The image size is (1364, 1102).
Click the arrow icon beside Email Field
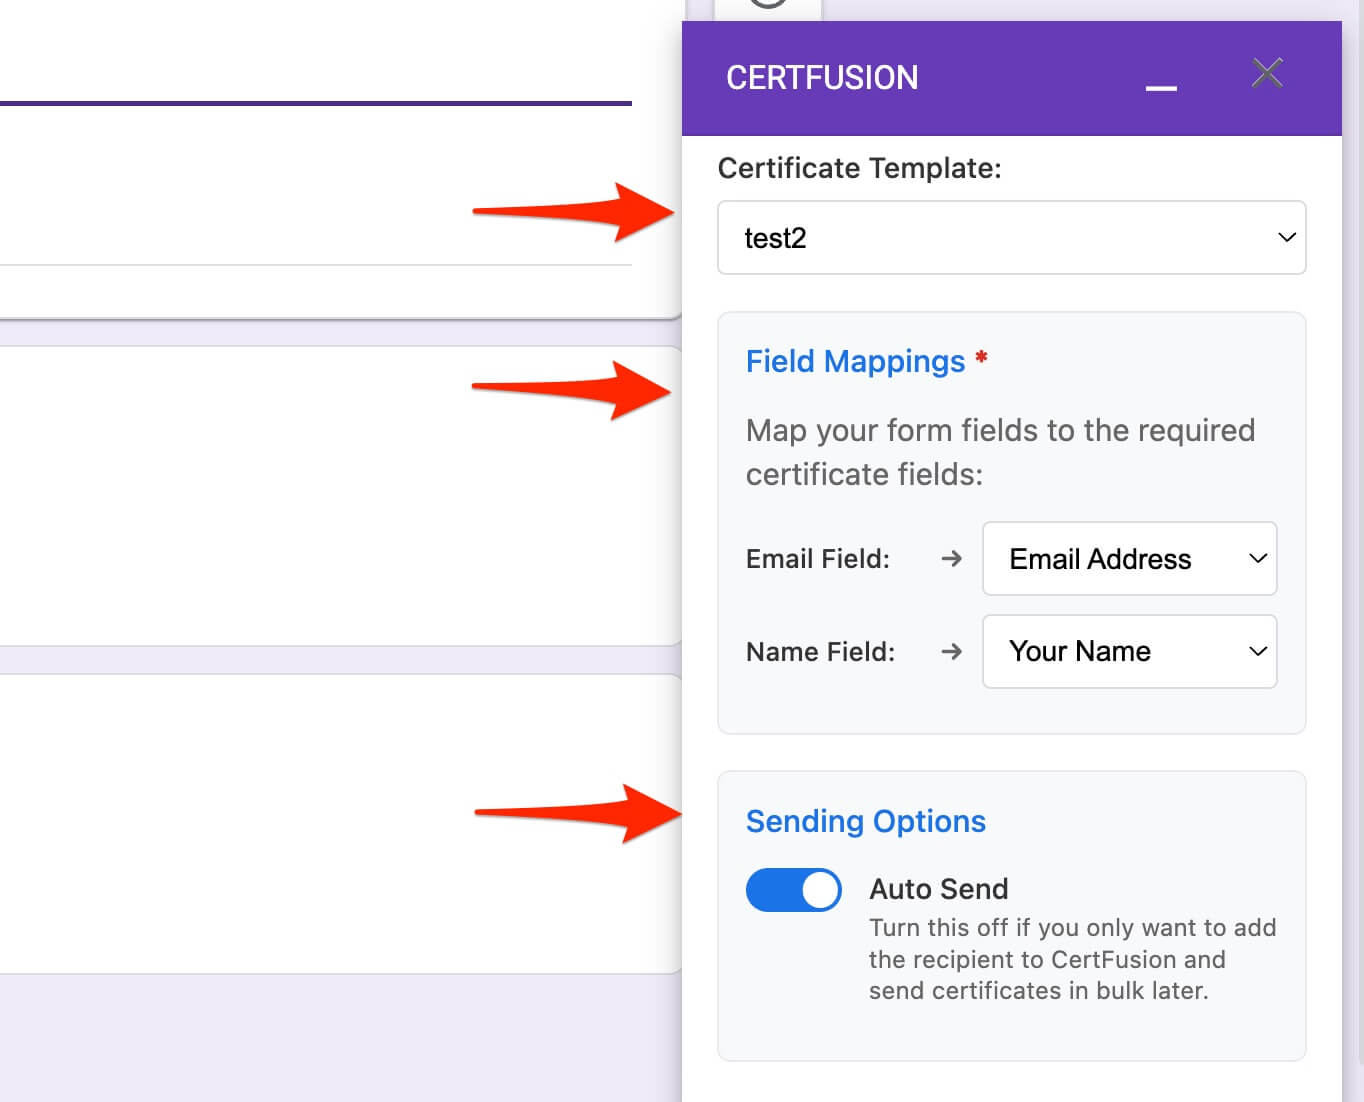(x=951, y=559)
